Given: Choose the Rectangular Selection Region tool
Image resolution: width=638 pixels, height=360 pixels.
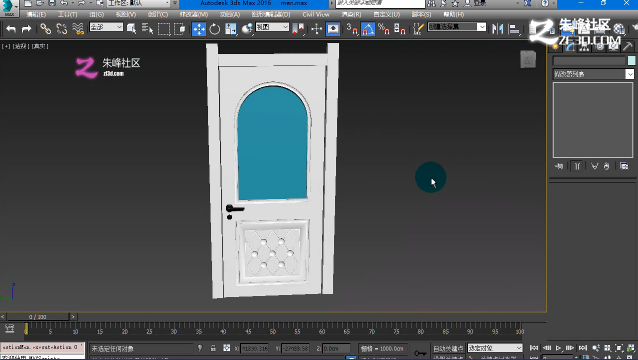Looking at the screenshot, I should 164,29.
